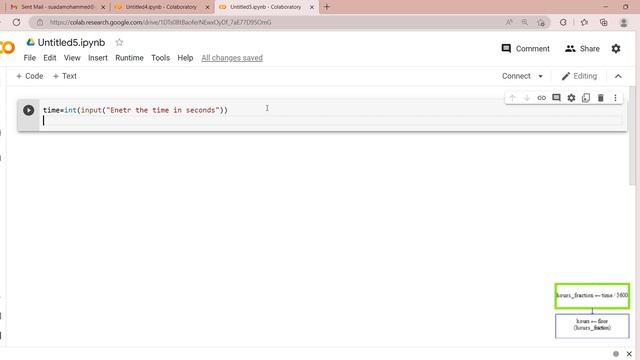
Task: Click zoom magnifier icon in address bar
Action: click(x=525, y=22)
